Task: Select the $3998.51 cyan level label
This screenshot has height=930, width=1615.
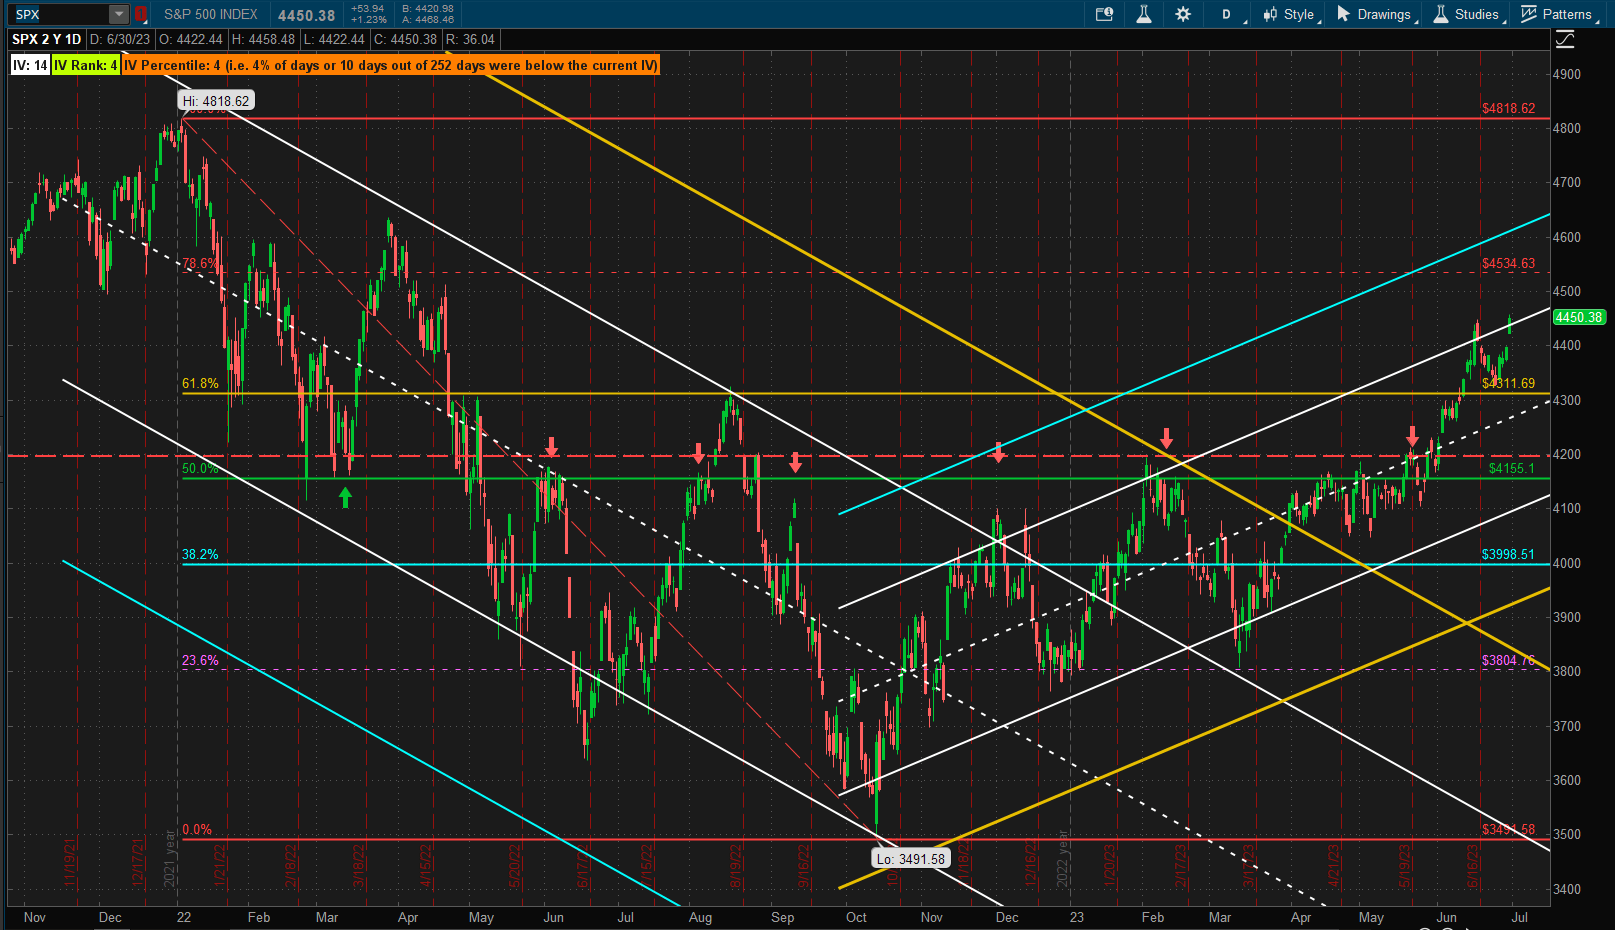Action: pos(1508,554)
